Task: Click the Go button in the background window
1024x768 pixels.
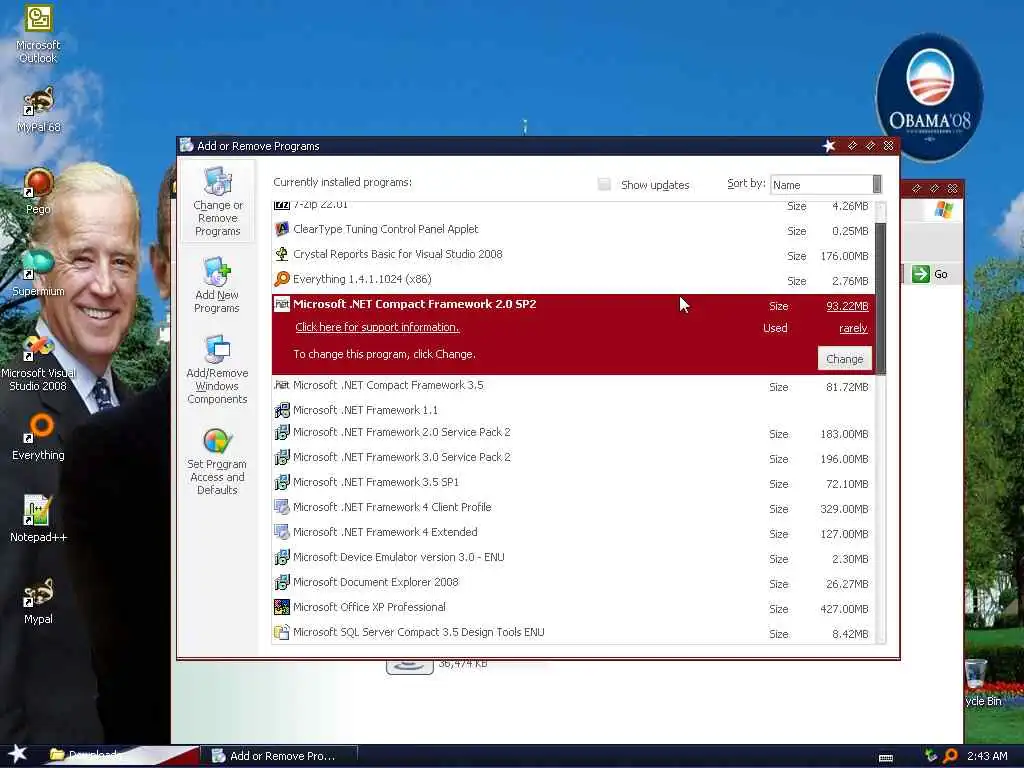Action: (930, 274)
